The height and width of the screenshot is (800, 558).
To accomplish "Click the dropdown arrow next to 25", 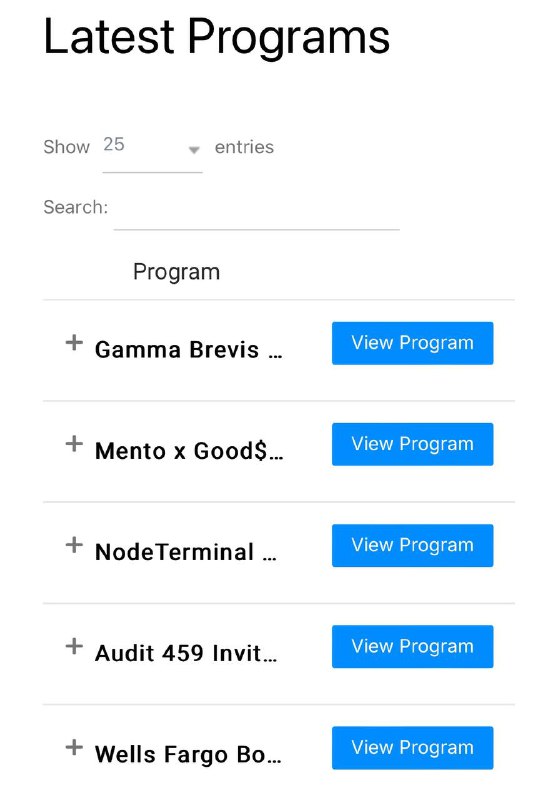I will [194, 150].
